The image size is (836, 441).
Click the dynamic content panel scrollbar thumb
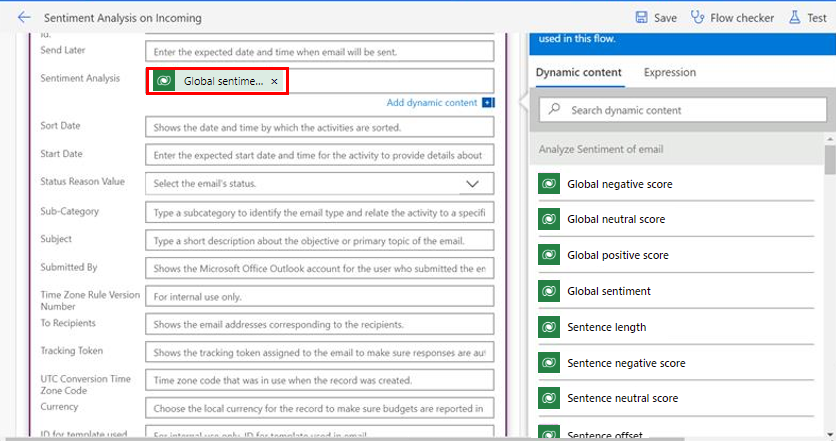tap(830, 159)
